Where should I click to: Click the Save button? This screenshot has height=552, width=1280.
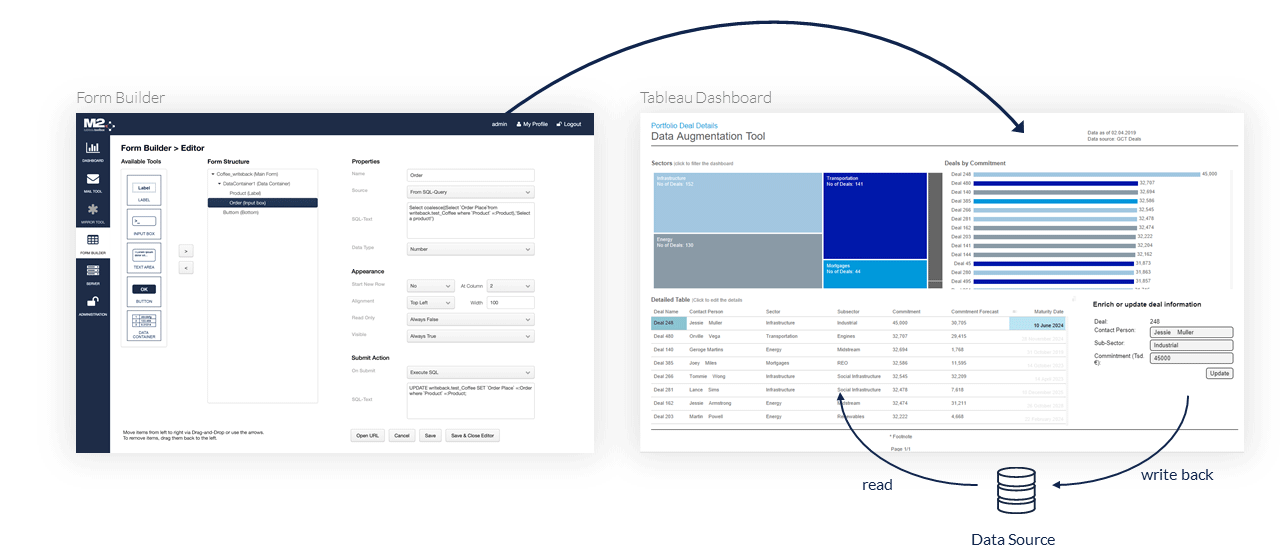(430, 436)
